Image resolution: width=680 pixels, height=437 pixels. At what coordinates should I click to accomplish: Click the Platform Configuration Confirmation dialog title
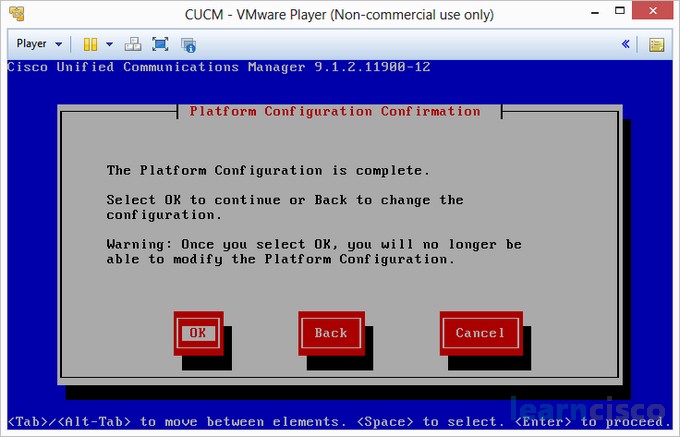pyautogui.click(x=335, y=111)
